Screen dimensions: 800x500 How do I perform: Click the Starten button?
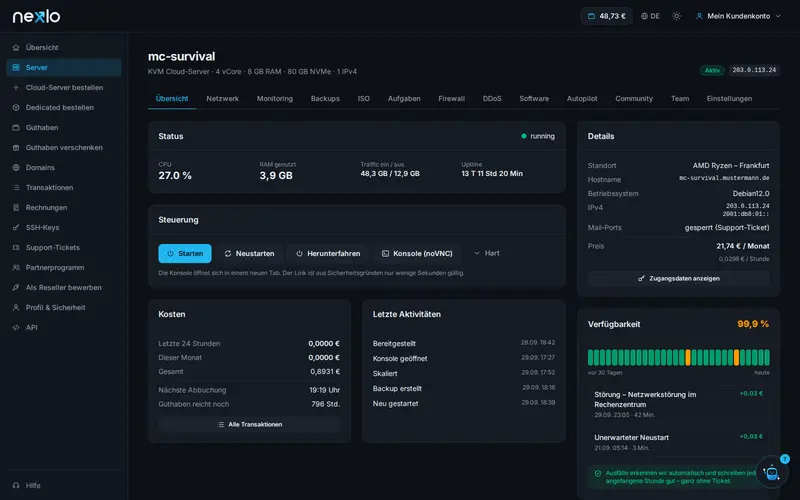[x=185, y=253]
